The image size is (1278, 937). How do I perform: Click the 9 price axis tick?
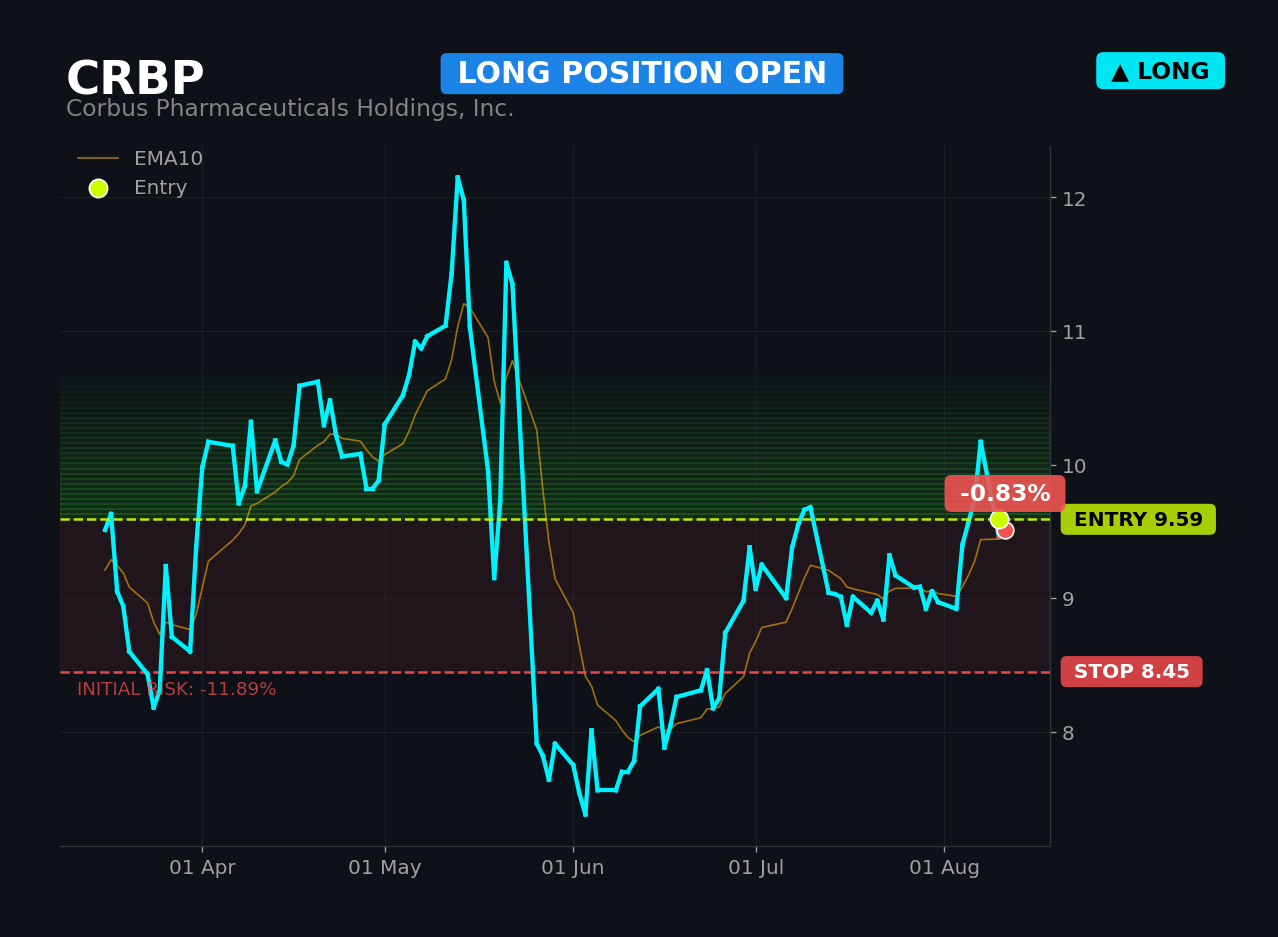[1068, 599]
